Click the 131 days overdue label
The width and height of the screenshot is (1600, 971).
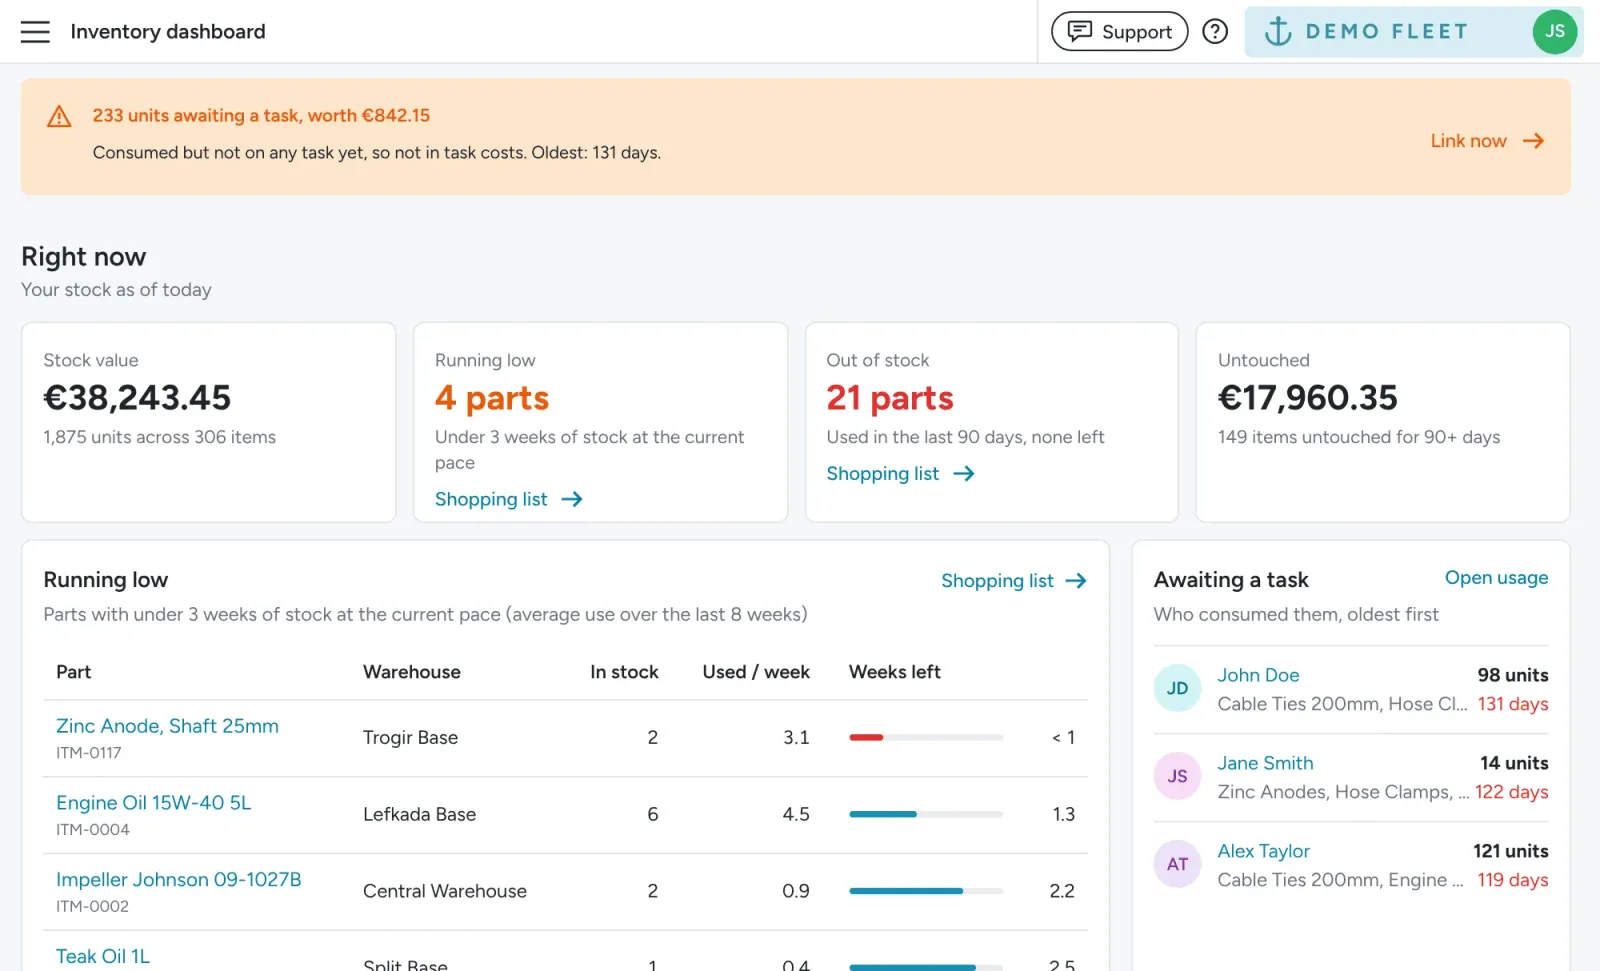(x=1513, y=704)
